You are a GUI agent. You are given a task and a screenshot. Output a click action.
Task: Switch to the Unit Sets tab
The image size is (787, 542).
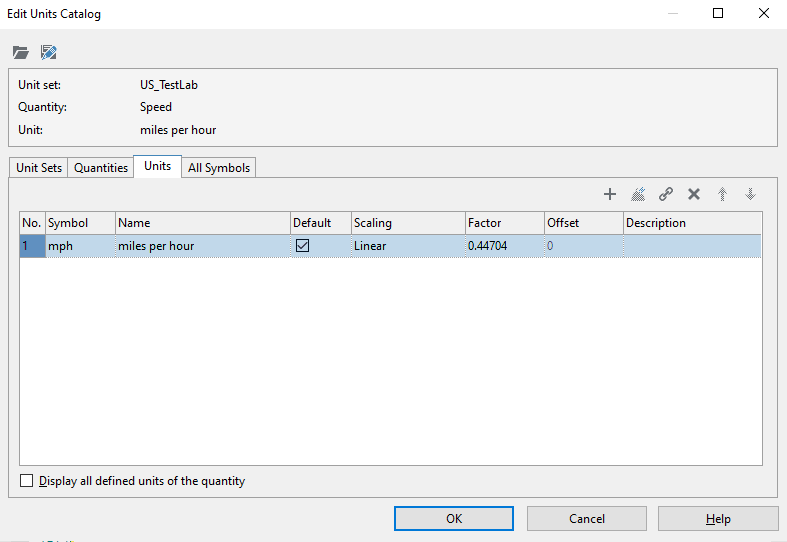[x=39, y=168]
